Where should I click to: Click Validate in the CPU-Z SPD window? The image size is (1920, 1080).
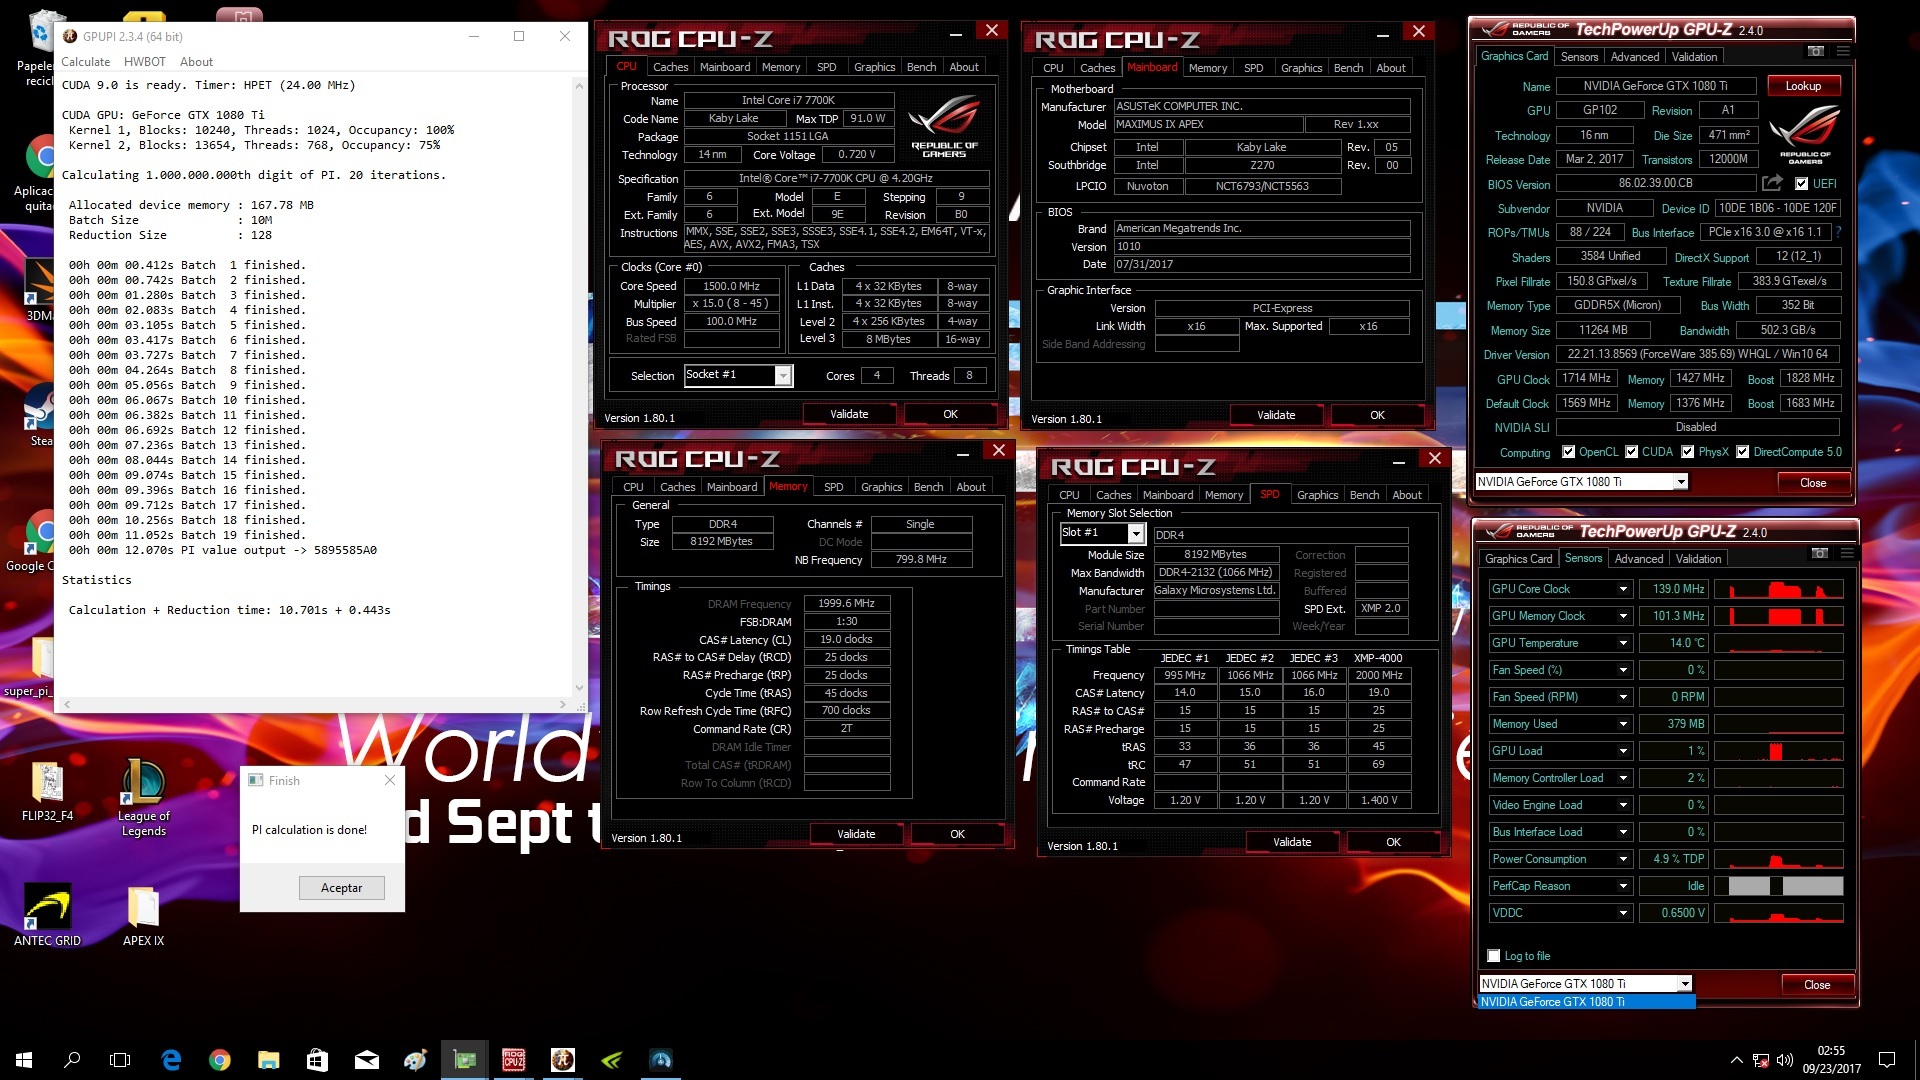click(1292, 842)
